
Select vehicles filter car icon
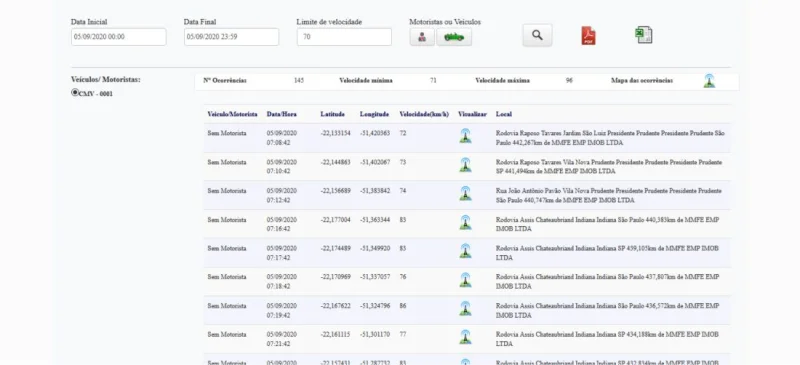(454, 37)
